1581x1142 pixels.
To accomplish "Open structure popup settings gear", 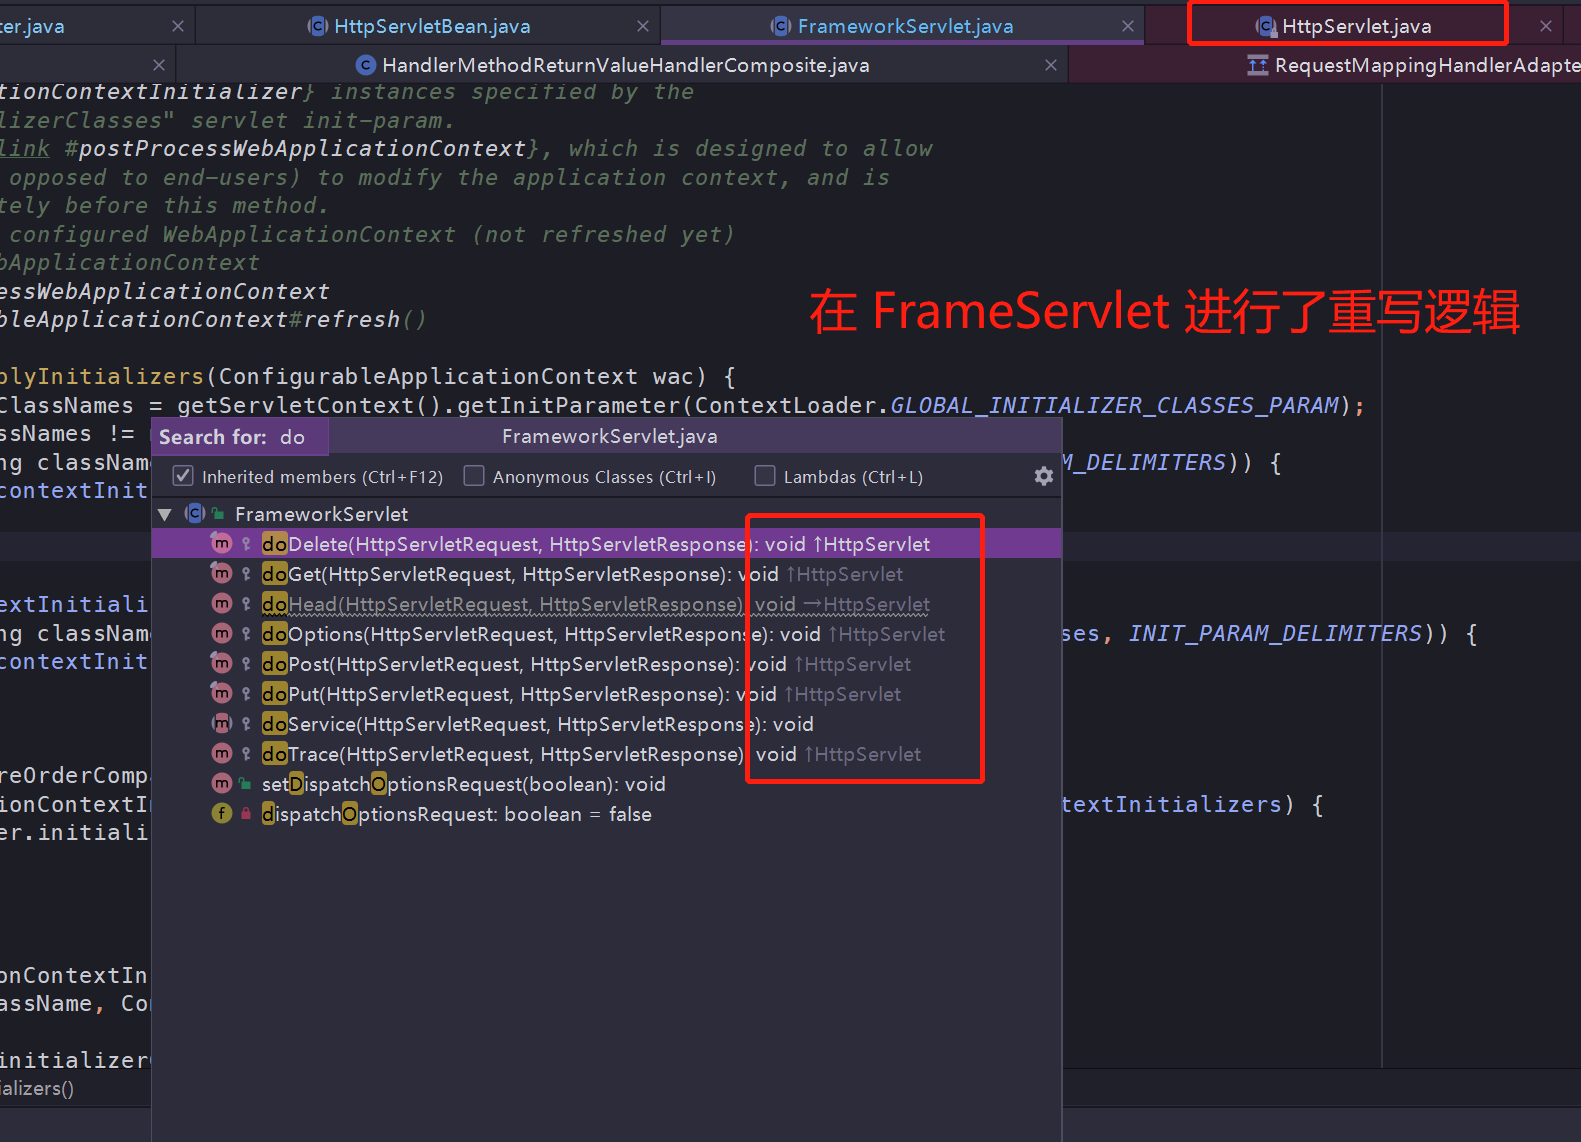I will coord(1044,476).
